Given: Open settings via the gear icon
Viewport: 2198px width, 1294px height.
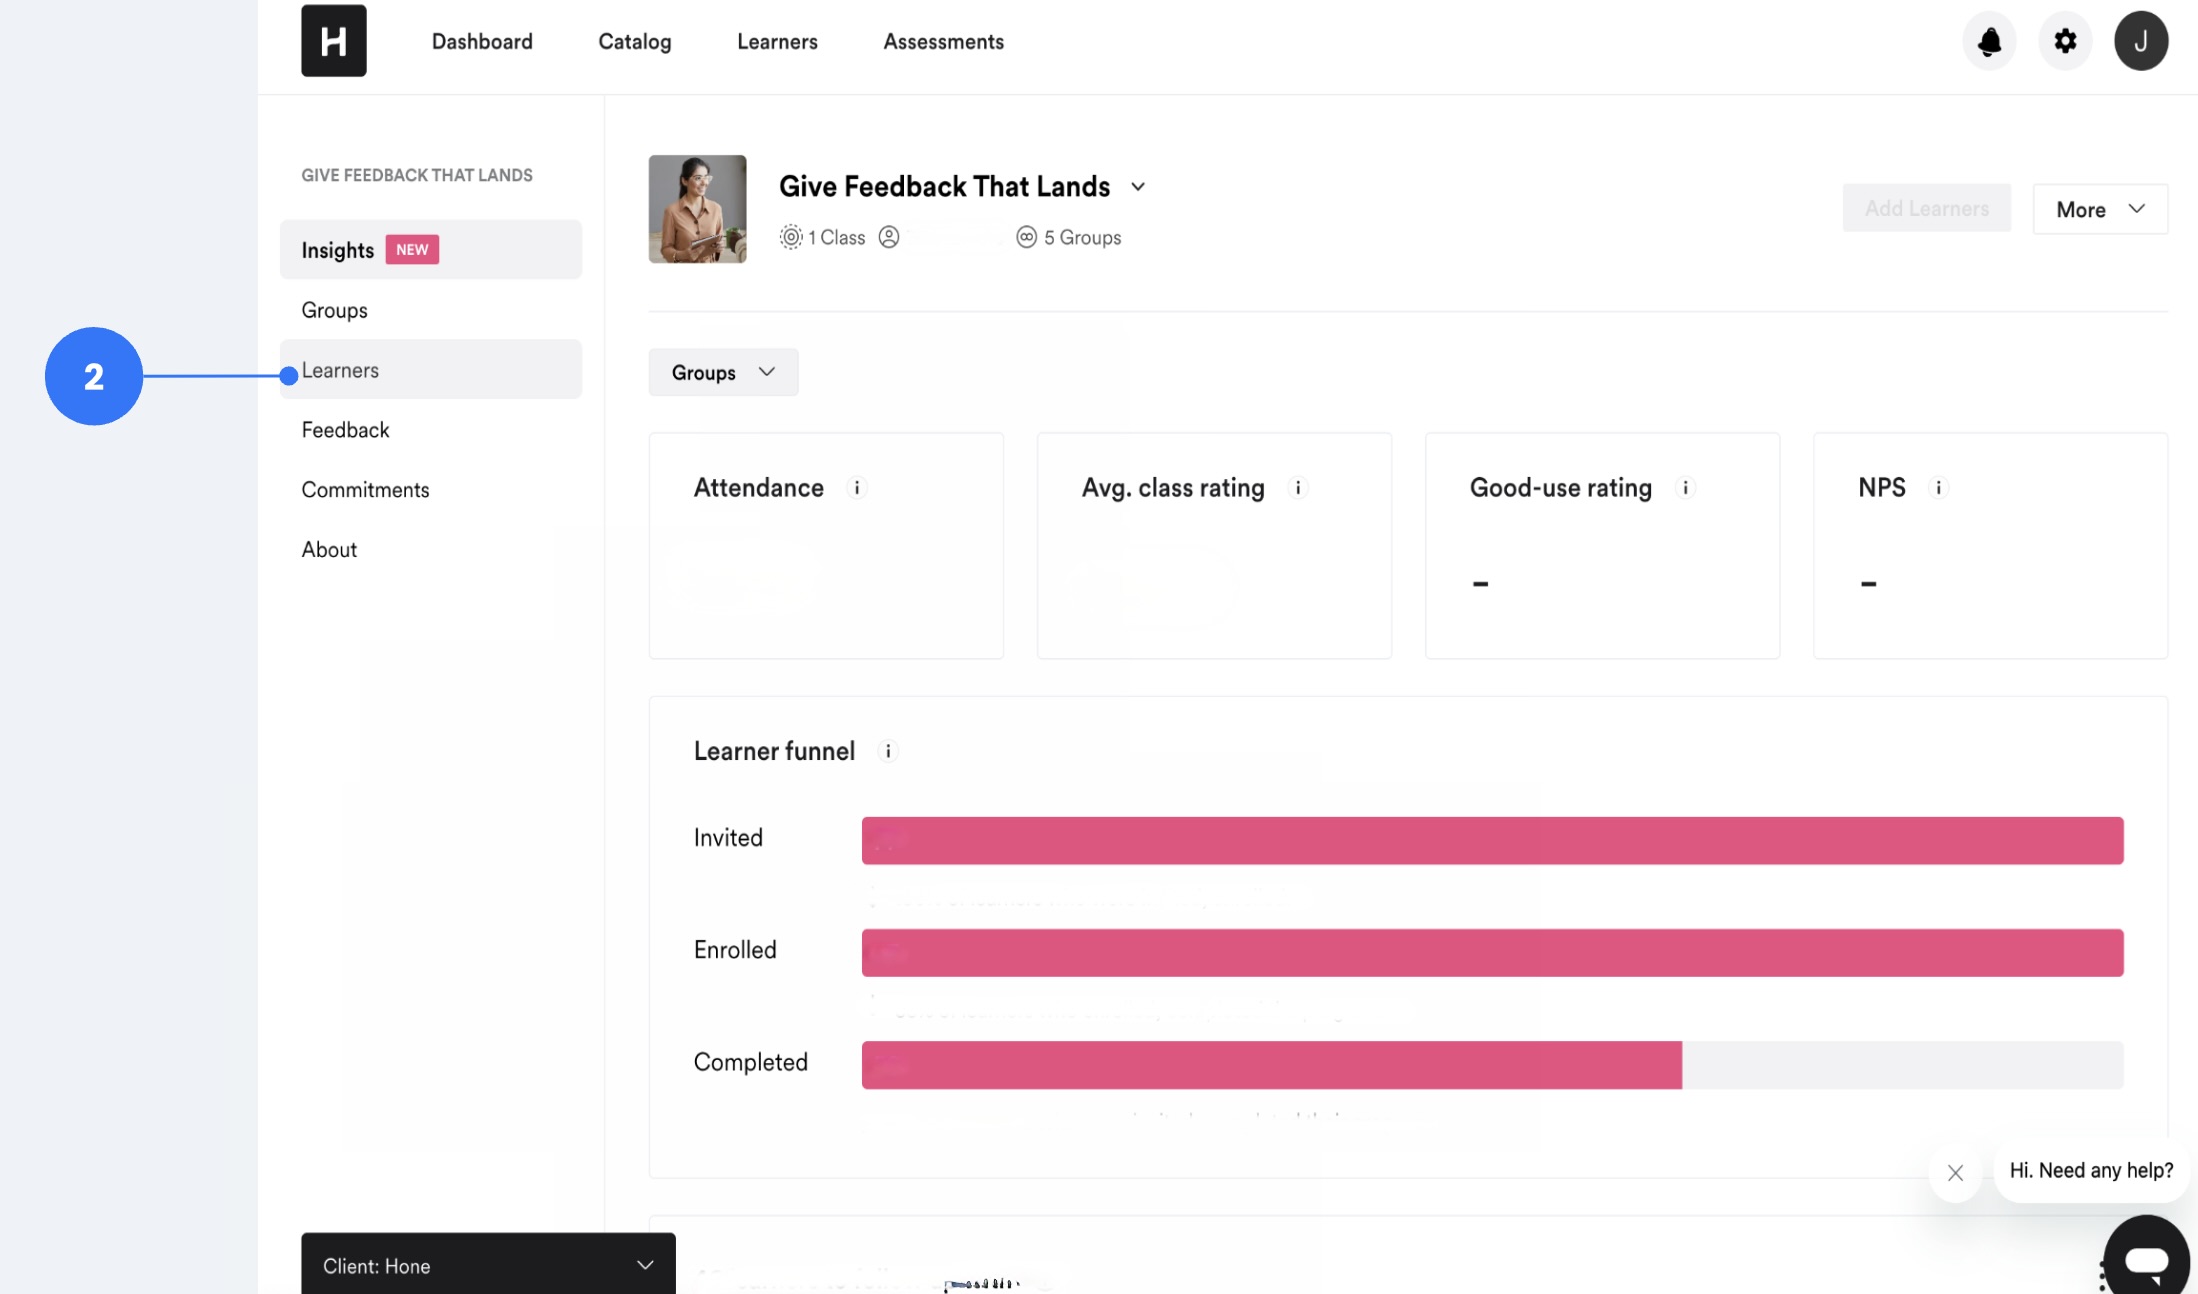Looking at the screenshot, I should point(2065,41).
